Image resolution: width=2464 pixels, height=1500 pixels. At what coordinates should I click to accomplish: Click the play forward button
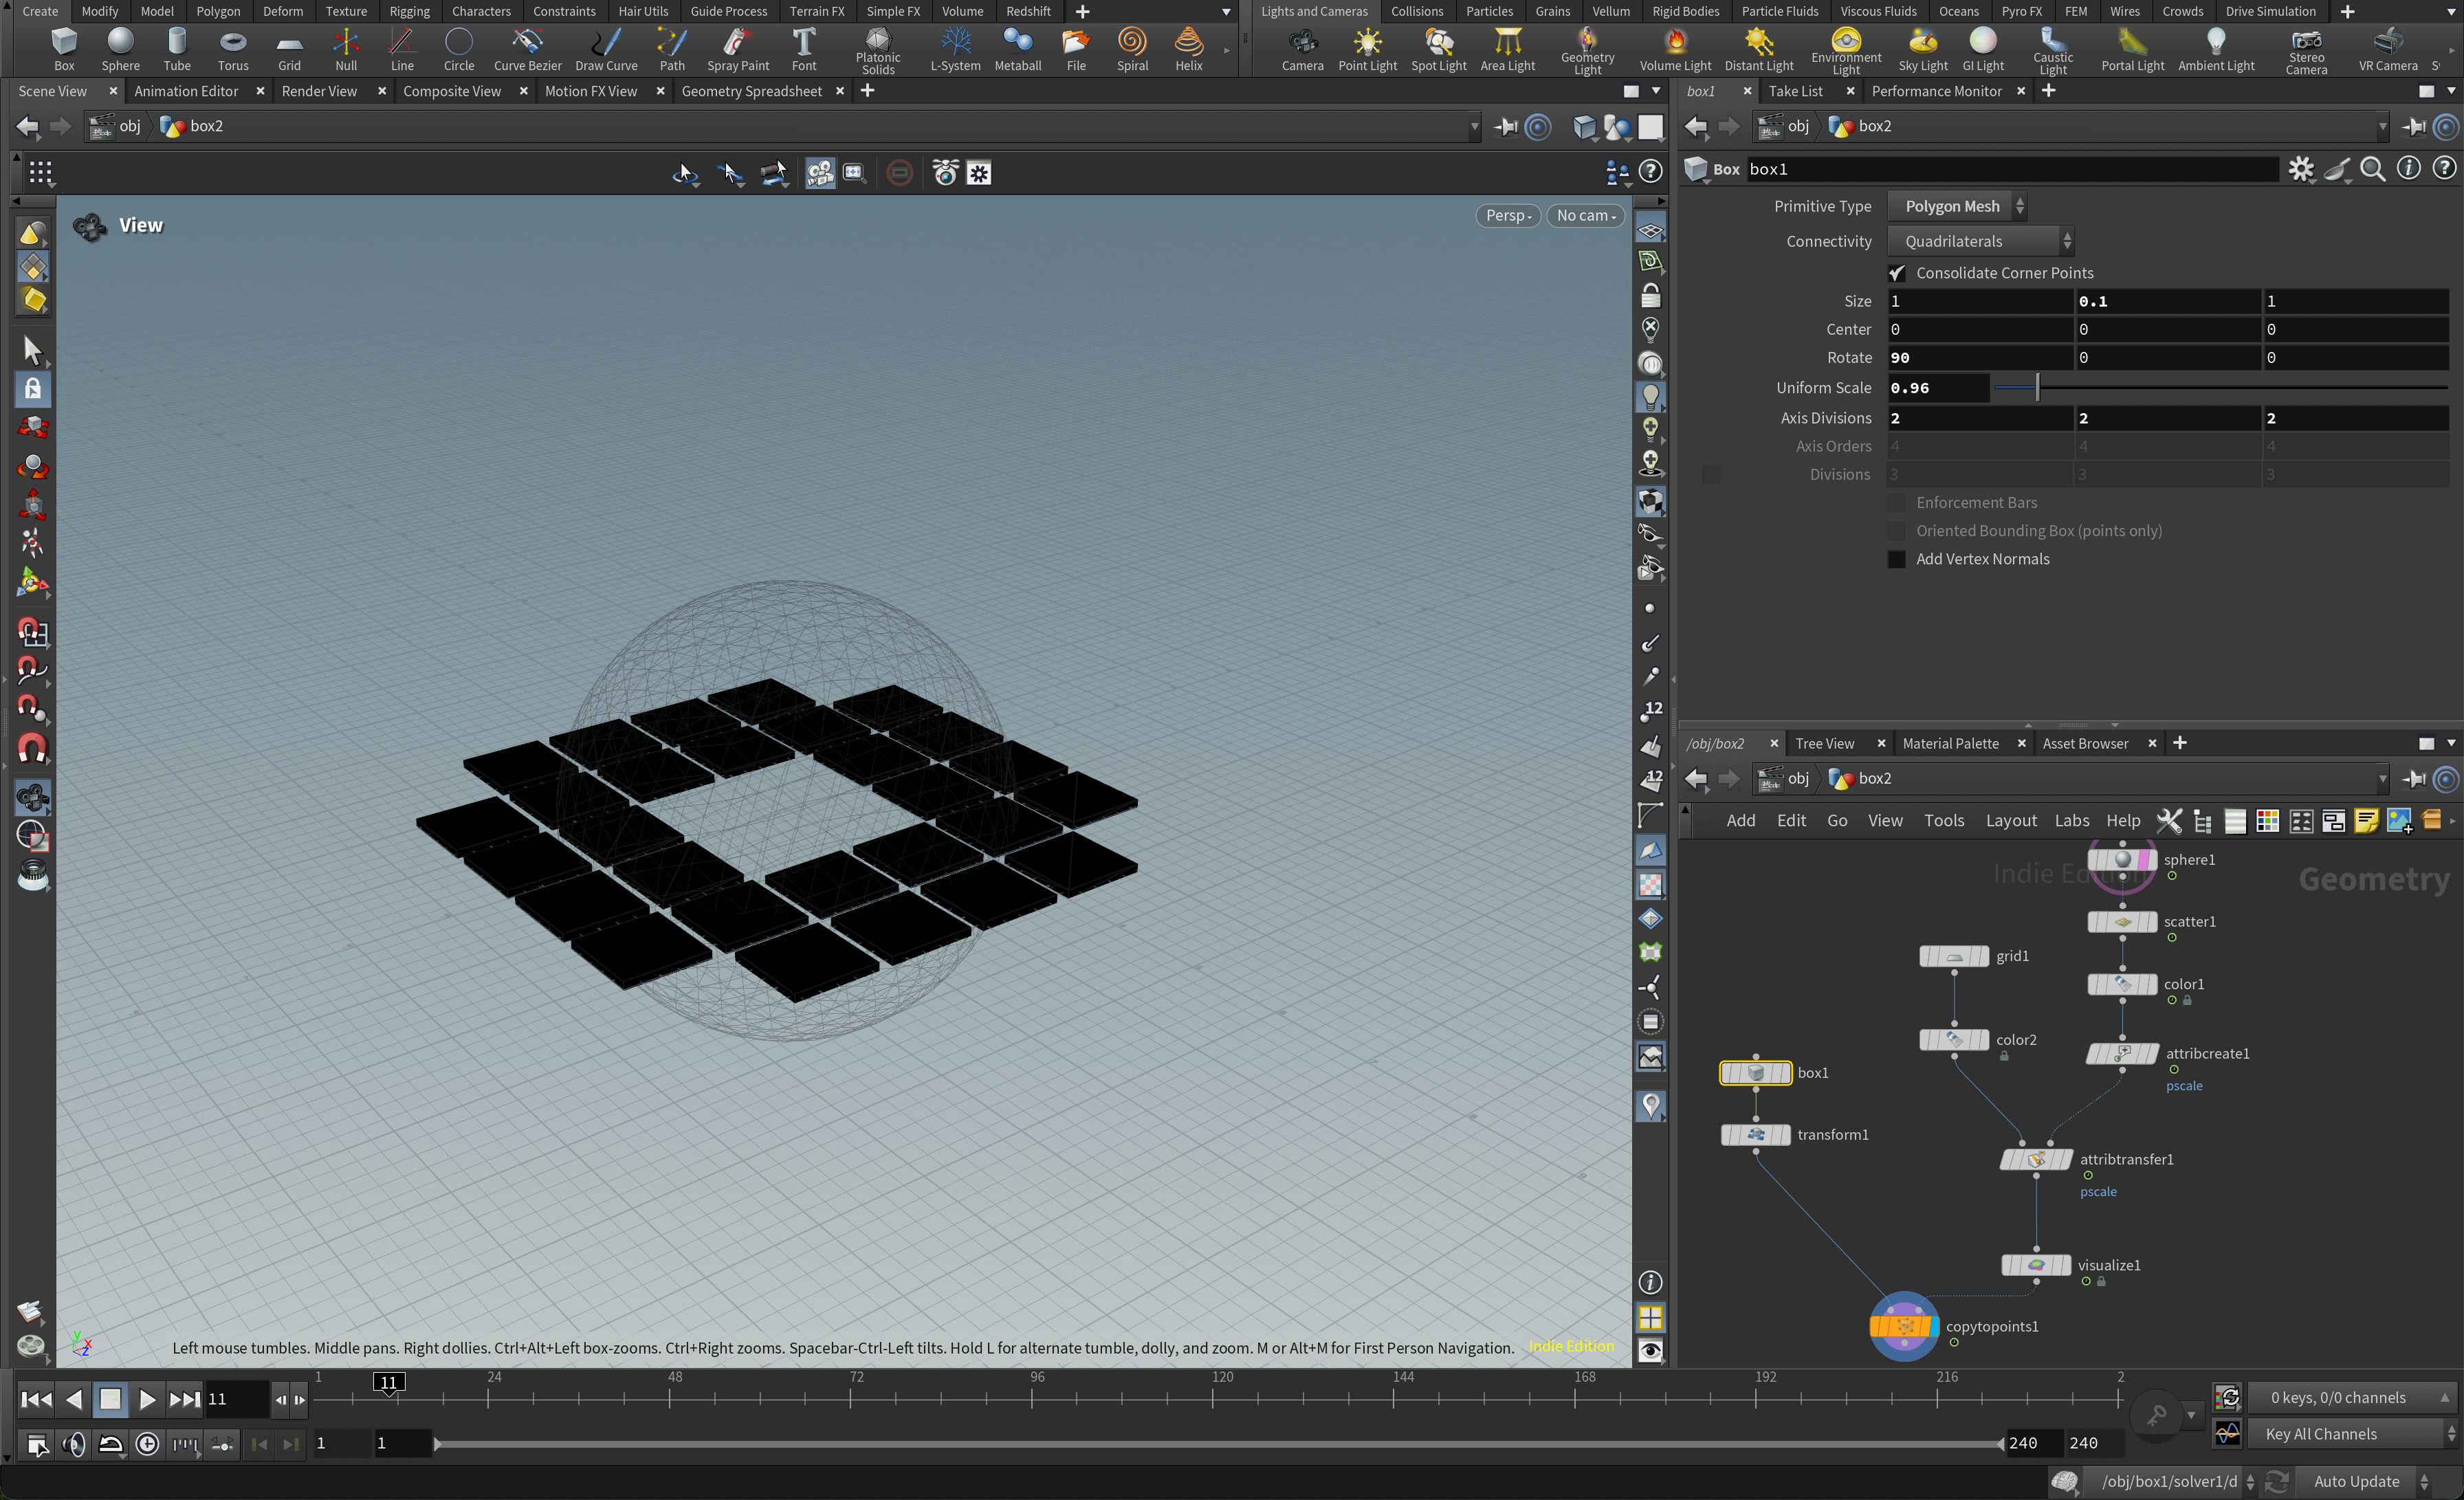pyautogui.click(x=146, y=1399)
